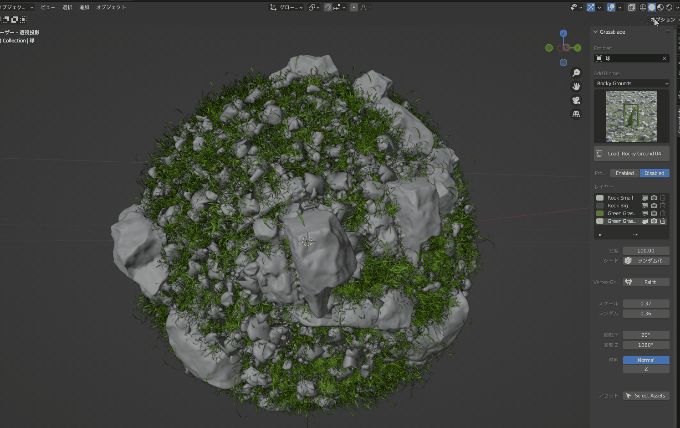The width and height of the screenshot is (680, 428).
Task: Select the Rock Big layer row
Action: 631,206
